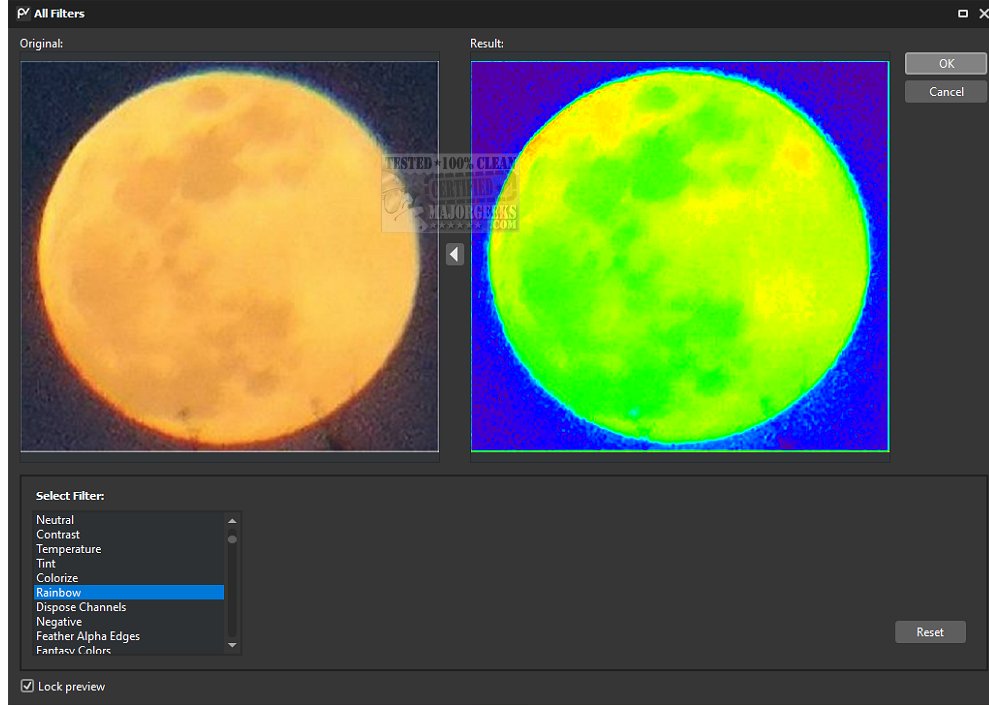Choose the Temperature filter
This screenshot has height=706, width=989.
pyautogui.click(x=68, y=549)
